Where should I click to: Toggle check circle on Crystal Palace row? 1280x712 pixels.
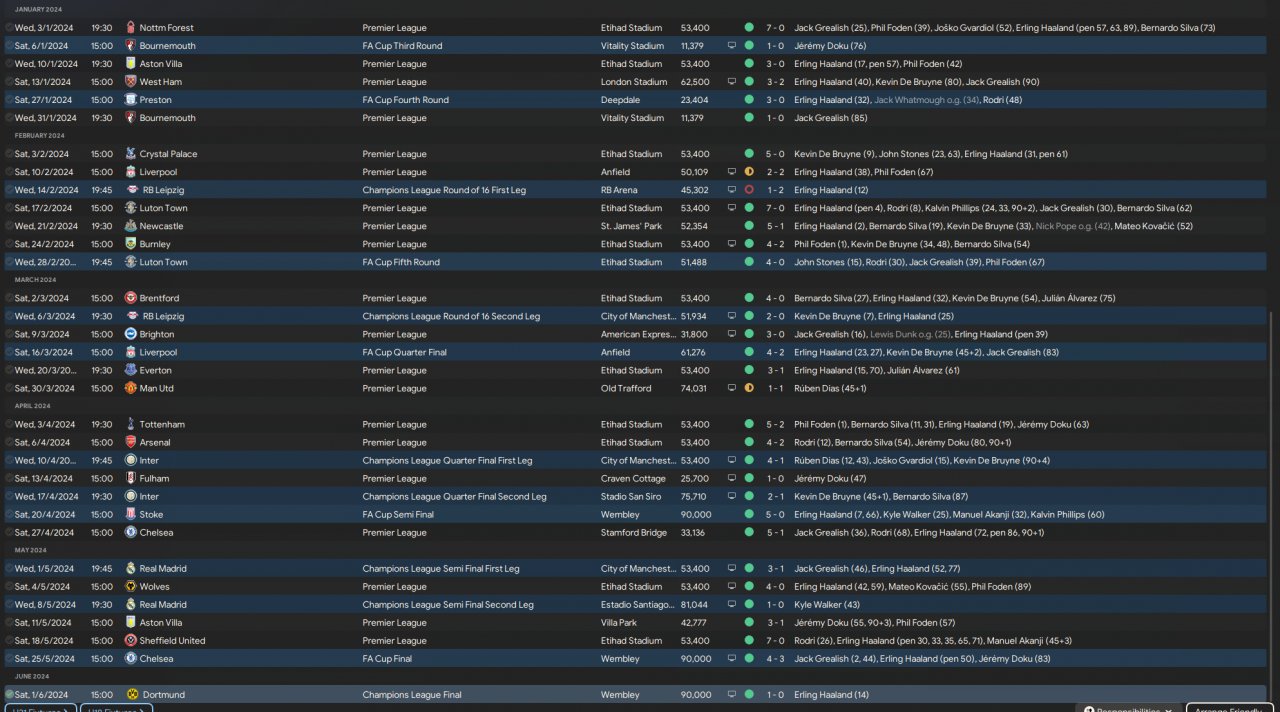click(x=9, y=154)
